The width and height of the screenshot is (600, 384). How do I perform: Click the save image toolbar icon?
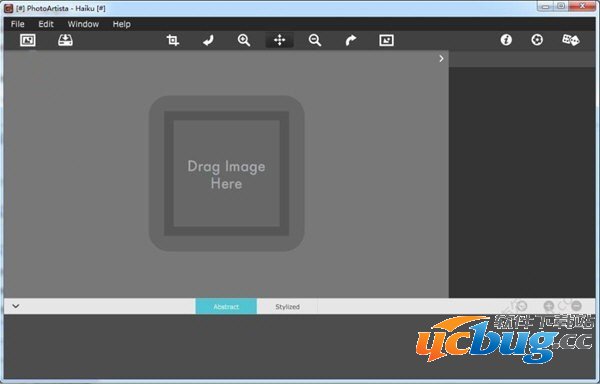(65, 40)
